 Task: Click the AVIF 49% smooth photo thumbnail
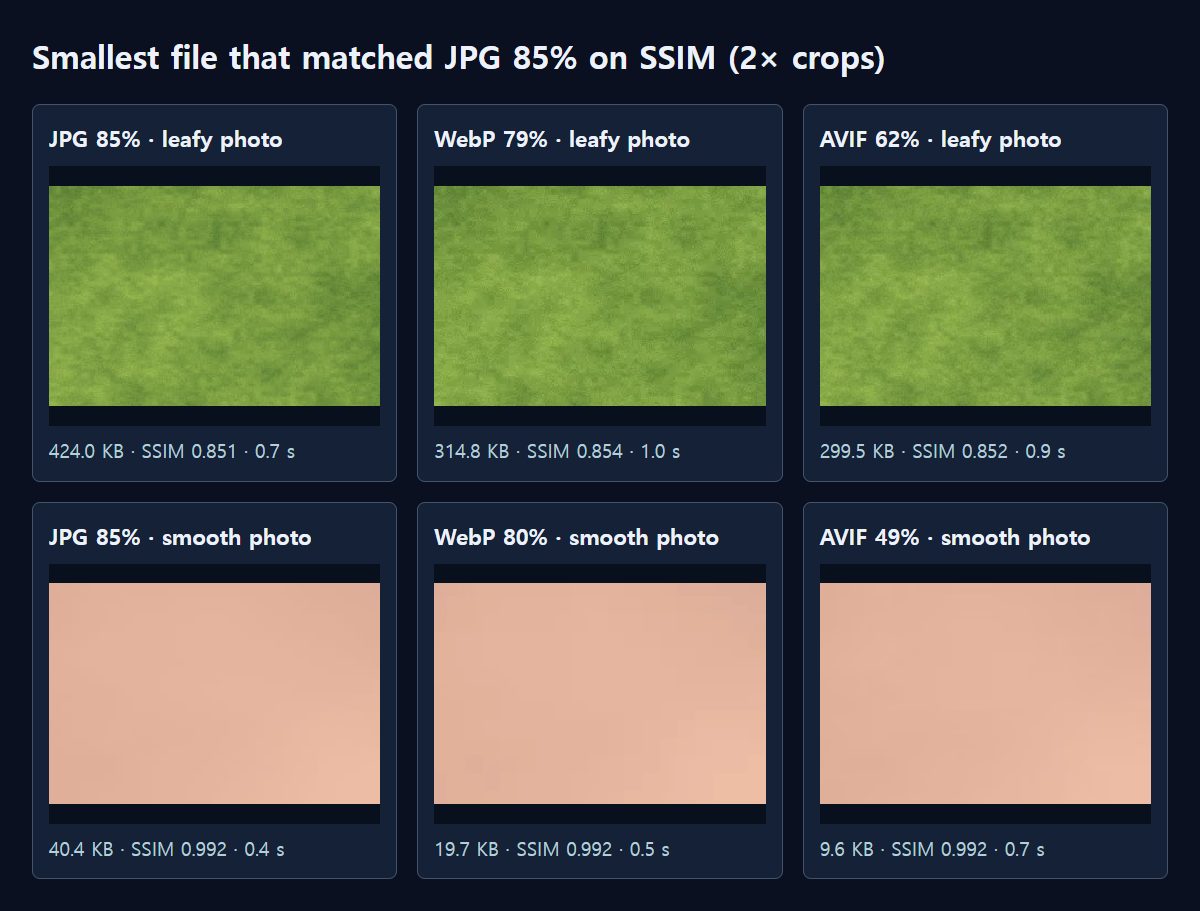985,694
